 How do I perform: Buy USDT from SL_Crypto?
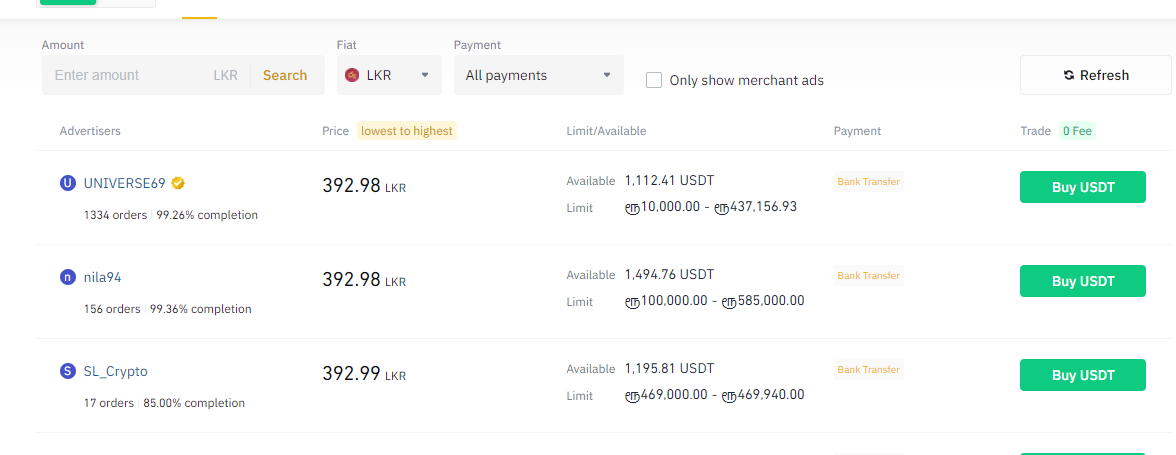click(x=1083, y=375)
